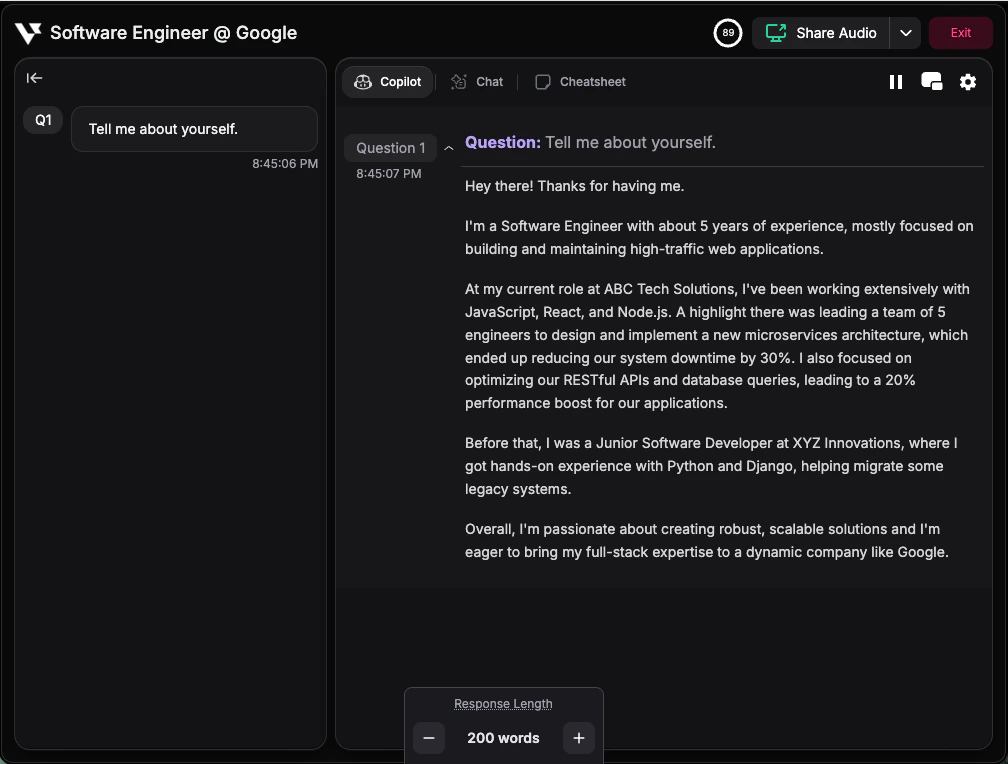Click the Share Audio button
The width and height of the screenshot is (1008, 764).
[821, 33]
